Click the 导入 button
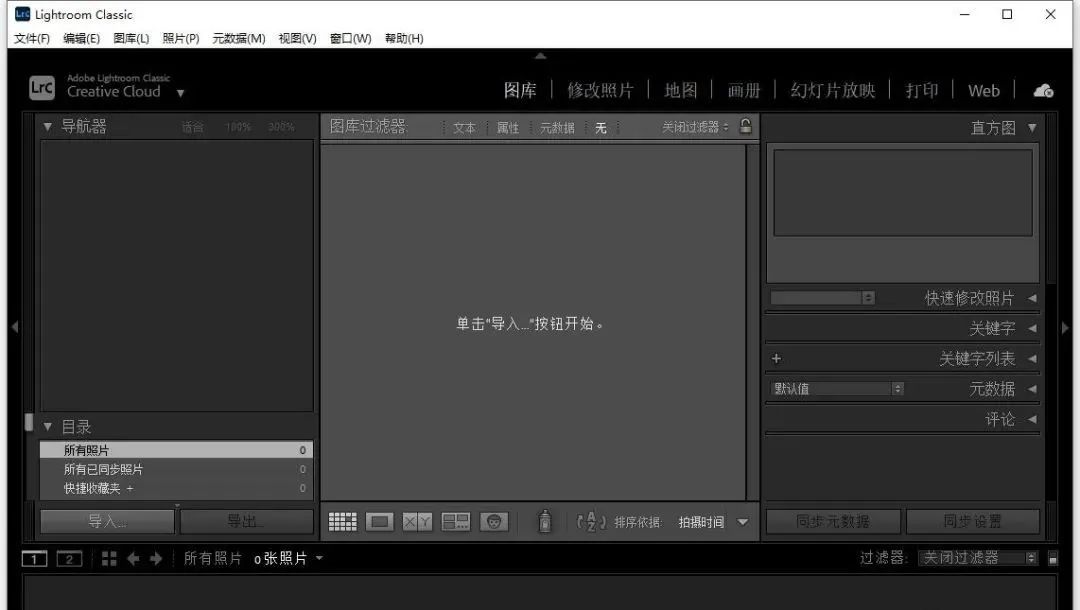The width and height of the screenshot is (1080, 610). (x=105, y=521)
